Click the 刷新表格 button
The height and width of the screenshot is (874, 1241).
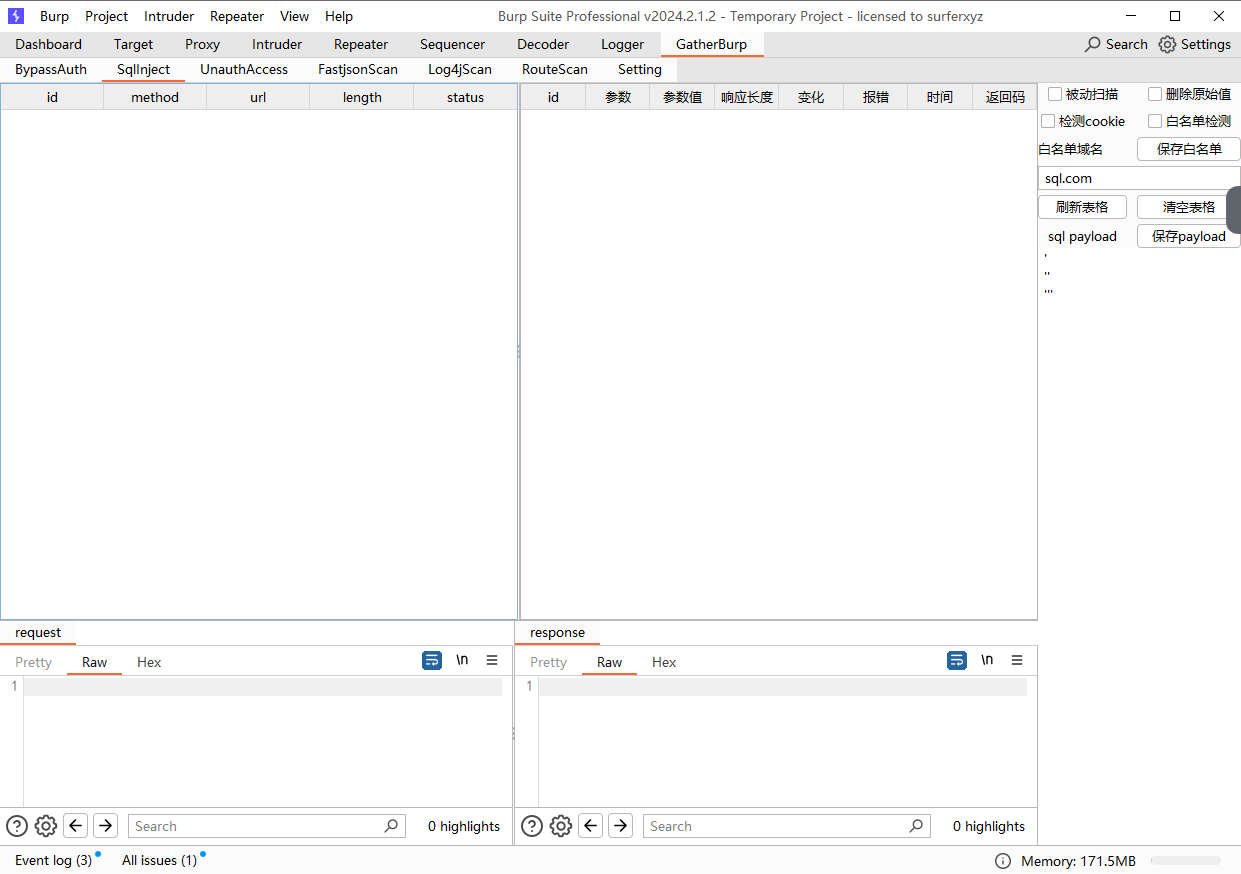point(1082,207)
